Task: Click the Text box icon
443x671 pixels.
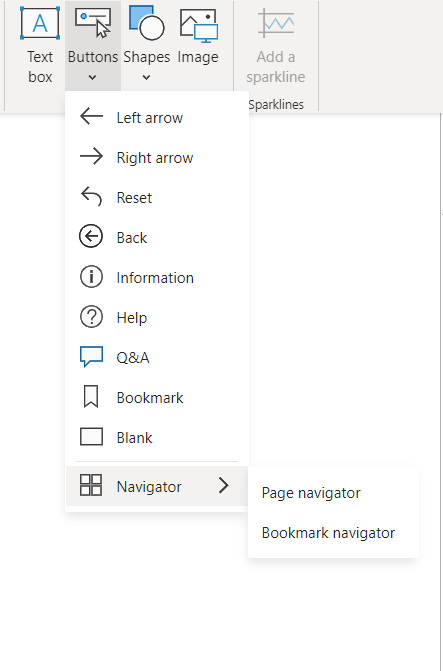Action: click(40, 24)
